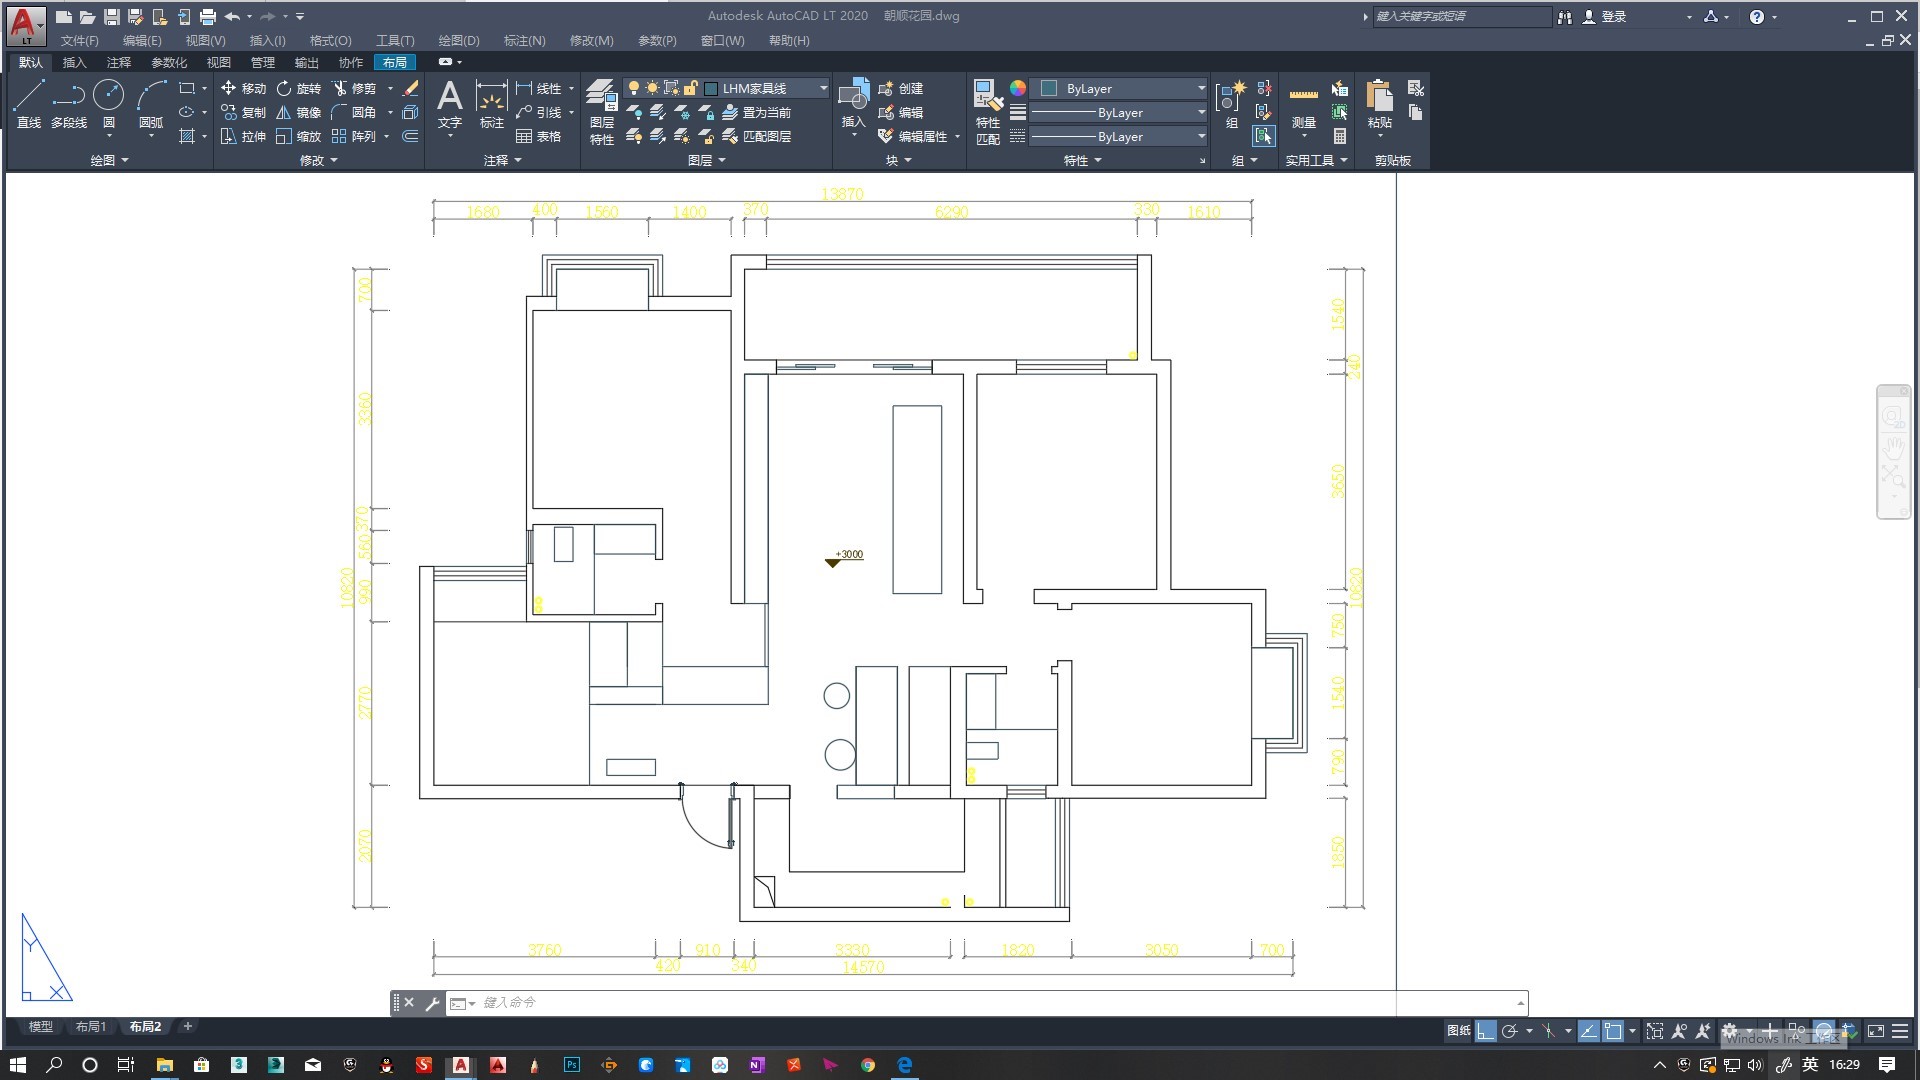Viewport: 1920px width, 1080px height.
Task: Open the 文件(F) menu
Action: (x=79, y=41)
